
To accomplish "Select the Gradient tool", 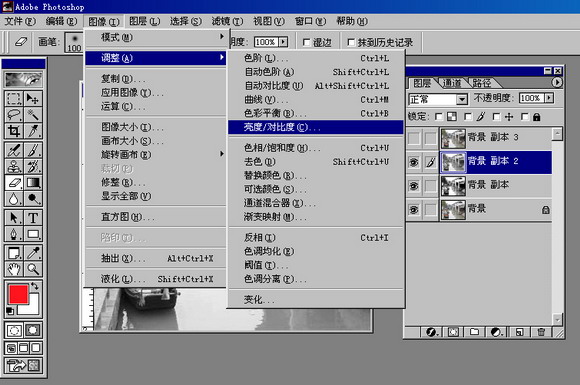I will click(x=33, y=183).
